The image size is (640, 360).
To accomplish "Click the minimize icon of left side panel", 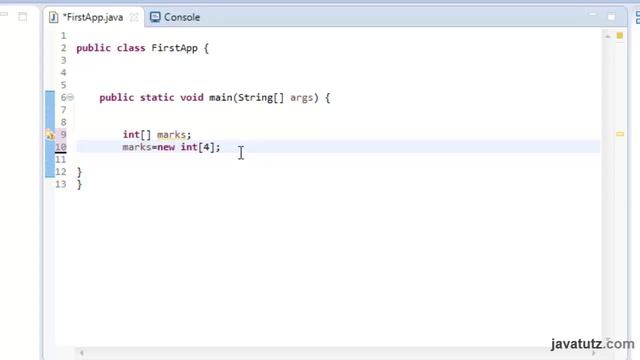I will tap(4, 15).
